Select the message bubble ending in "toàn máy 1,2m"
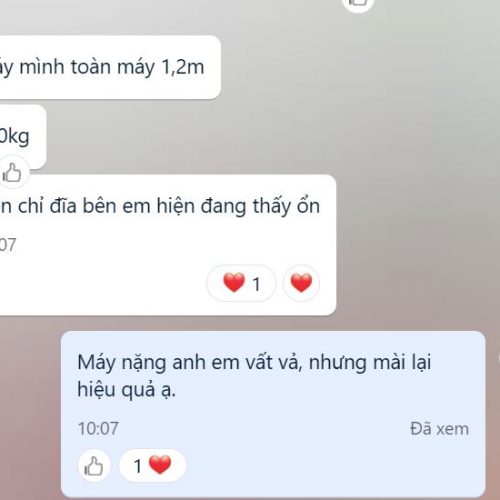The height and width of the screenshot is (500, 500). click(109, 67)
